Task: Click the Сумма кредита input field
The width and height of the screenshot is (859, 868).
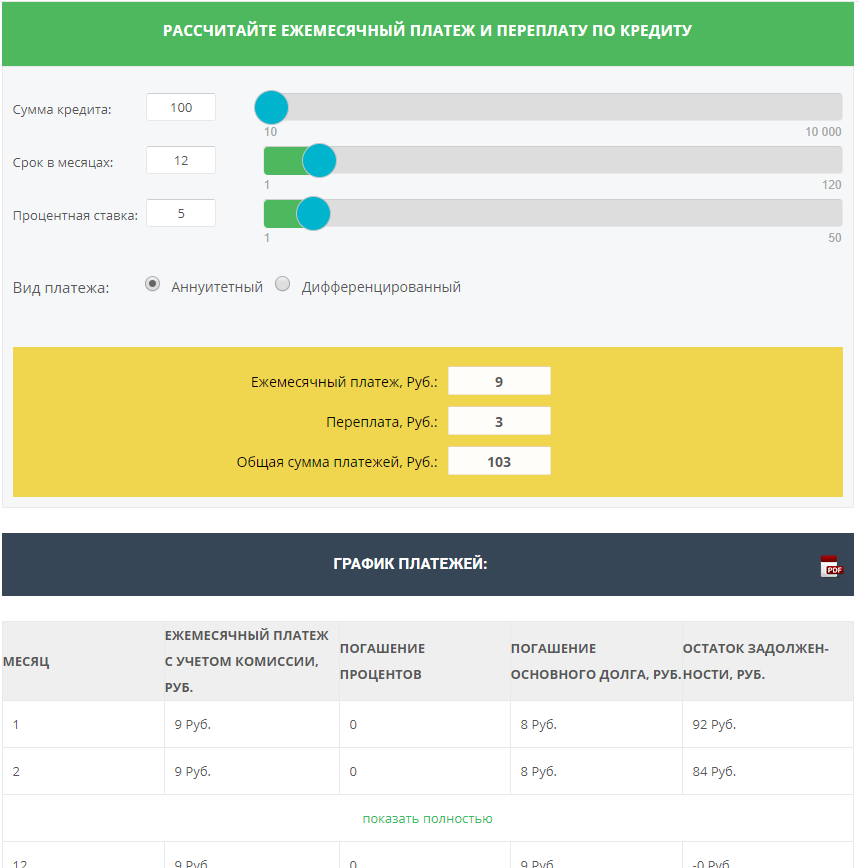Action: pos(181,107)
